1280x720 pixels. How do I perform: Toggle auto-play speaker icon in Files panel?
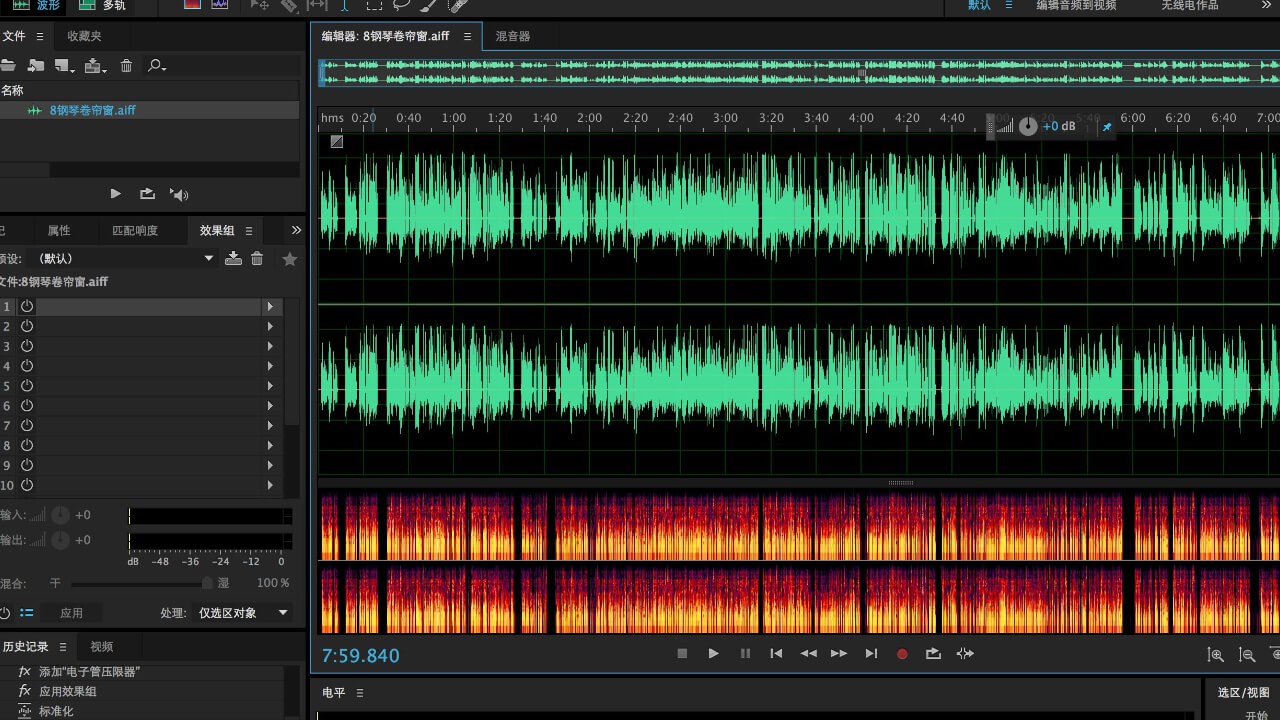tap(179, 194)
